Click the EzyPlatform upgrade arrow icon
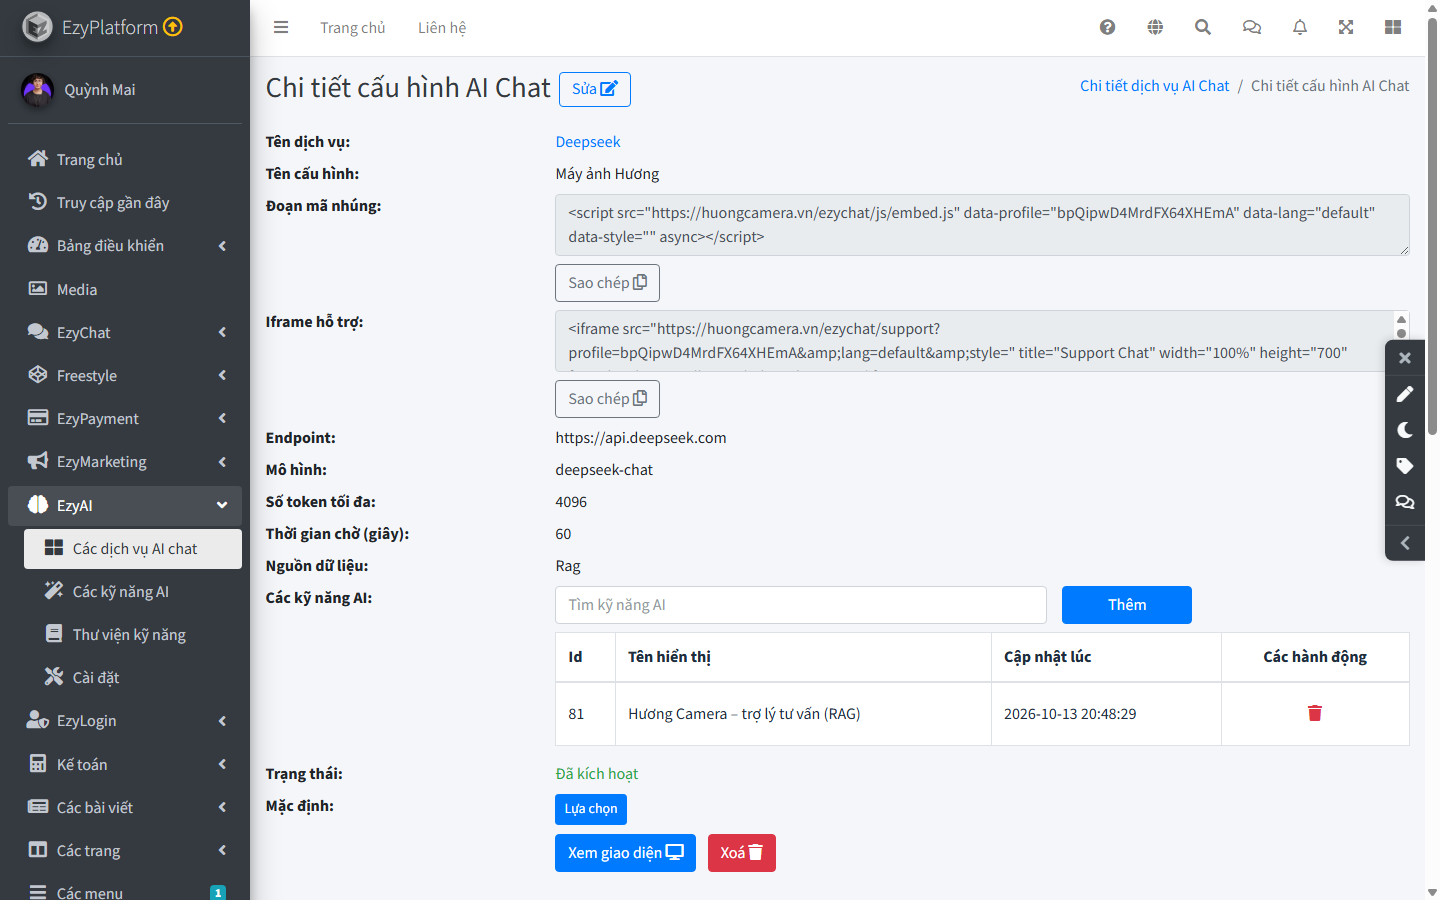The width and height of the screenshot is (1440, 900). click(173, 27)
